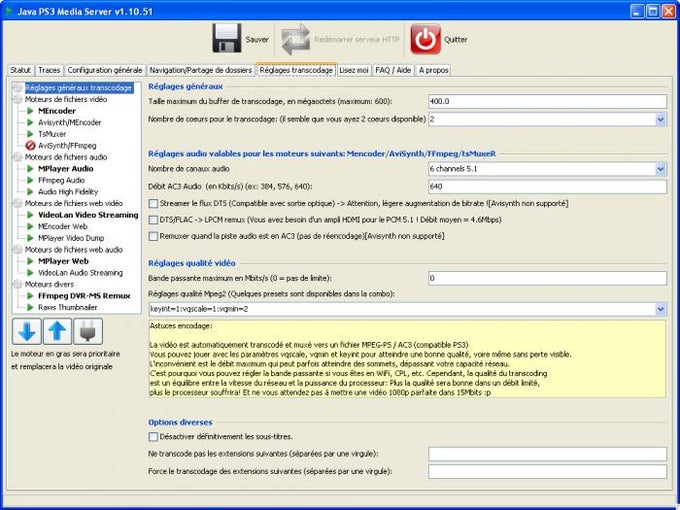Screen dimensions: 680x510
Task: Click the green arrow icon beside MPlayer Web
Action: pos(30,261)
